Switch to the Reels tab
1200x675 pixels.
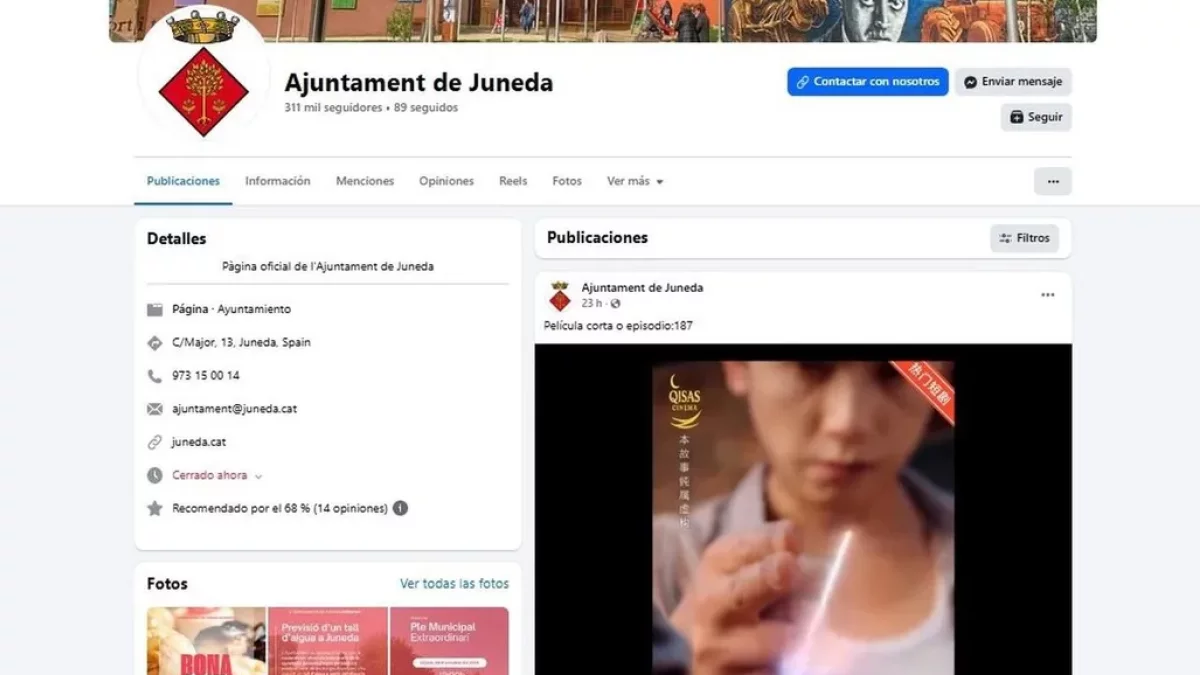513,181
